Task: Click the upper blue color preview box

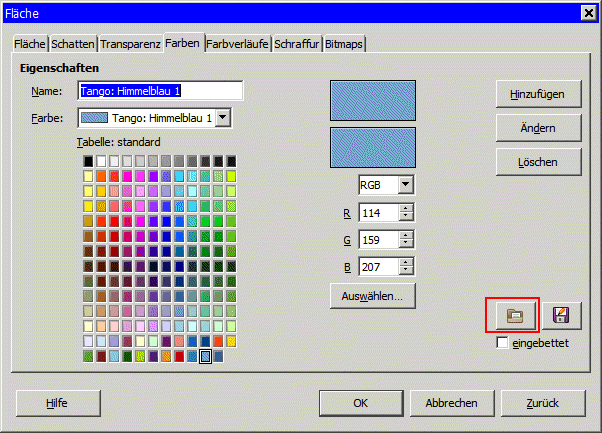Action: click(x=373, y=100)
